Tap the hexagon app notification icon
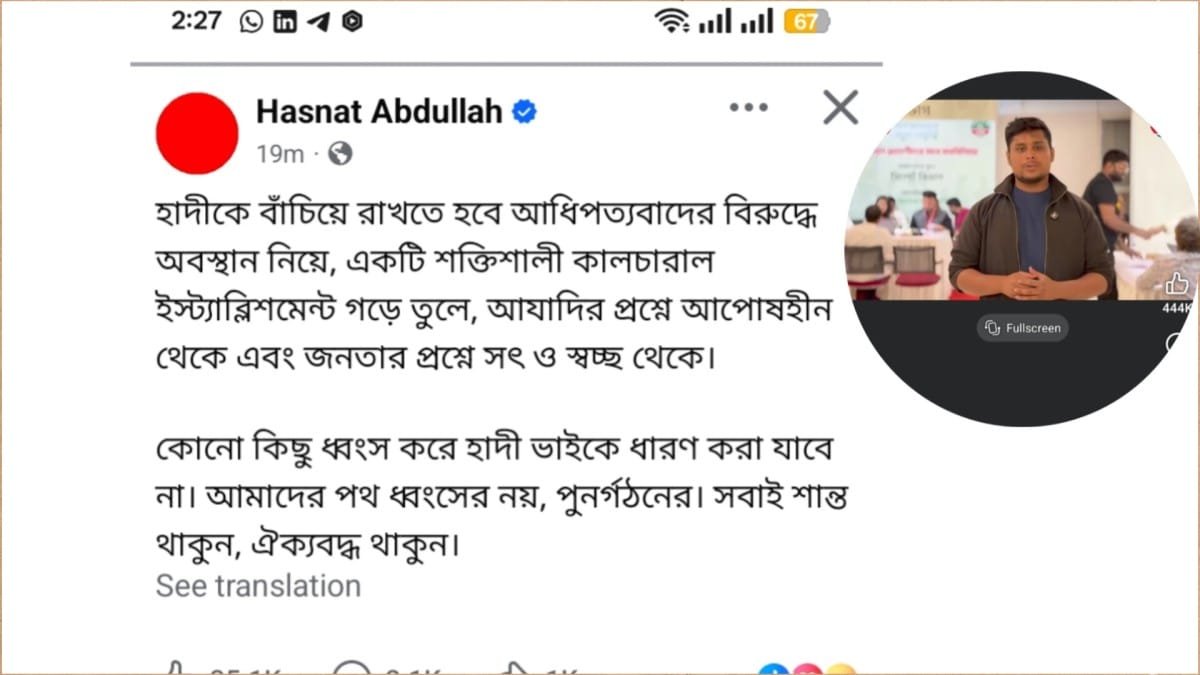This screenshot has height=675, width=1200. pos(351,22)
